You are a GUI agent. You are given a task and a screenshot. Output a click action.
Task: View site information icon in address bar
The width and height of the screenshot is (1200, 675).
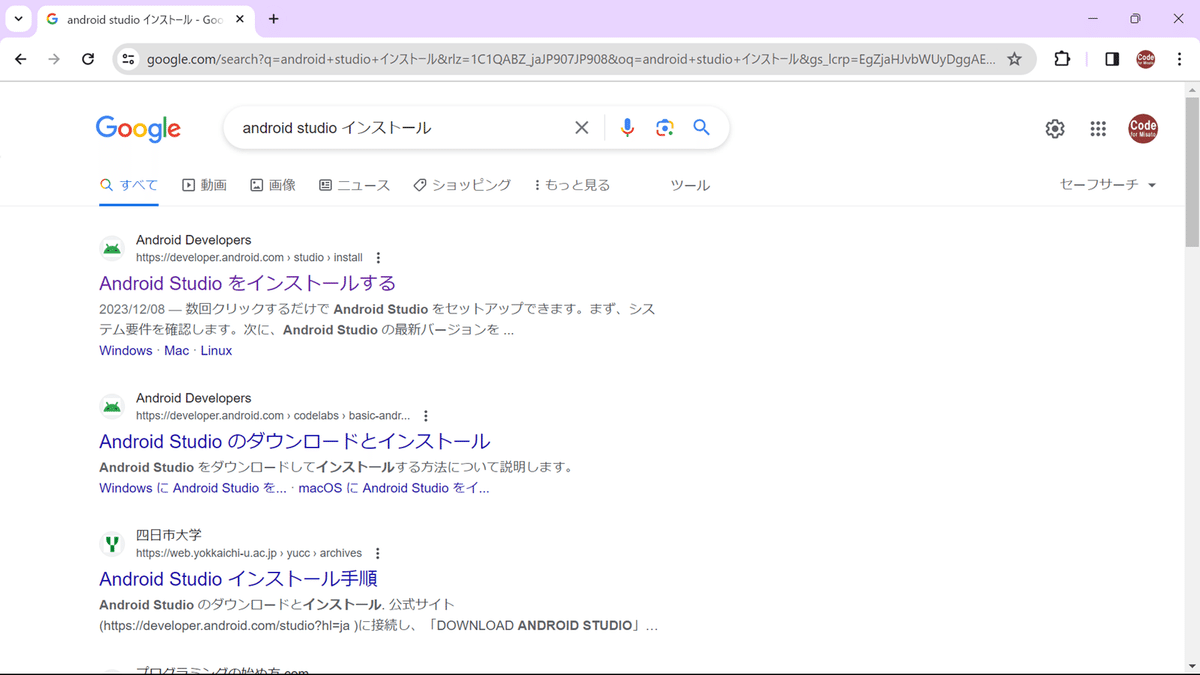(127, 59)
